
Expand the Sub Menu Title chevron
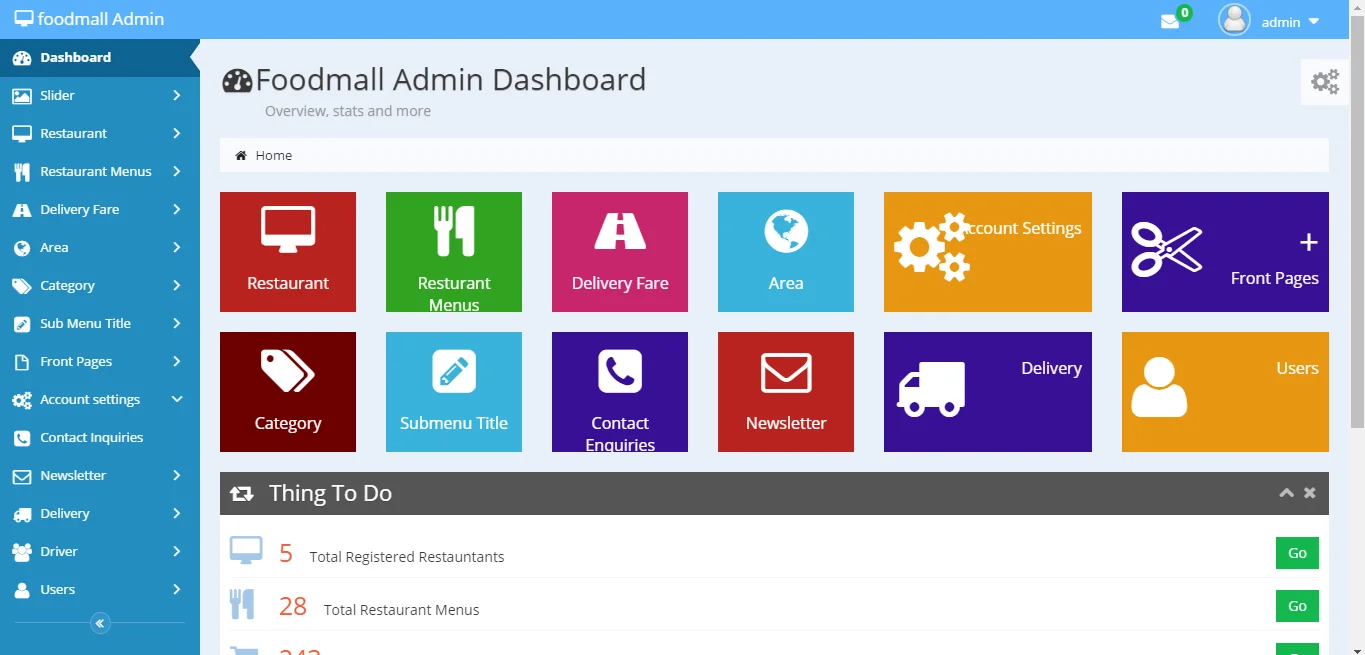tap(176, 323)
